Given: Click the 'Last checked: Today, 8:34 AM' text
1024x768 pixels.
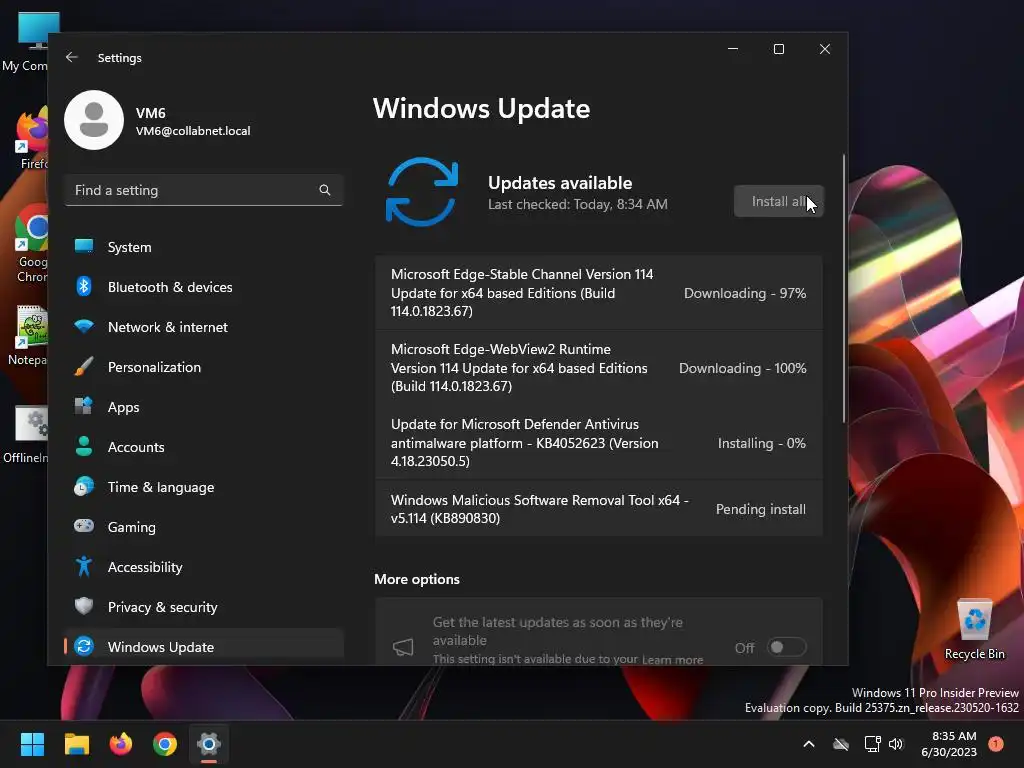Looking at the screenshot, I should pyautogui.click(x=577, y=204).
